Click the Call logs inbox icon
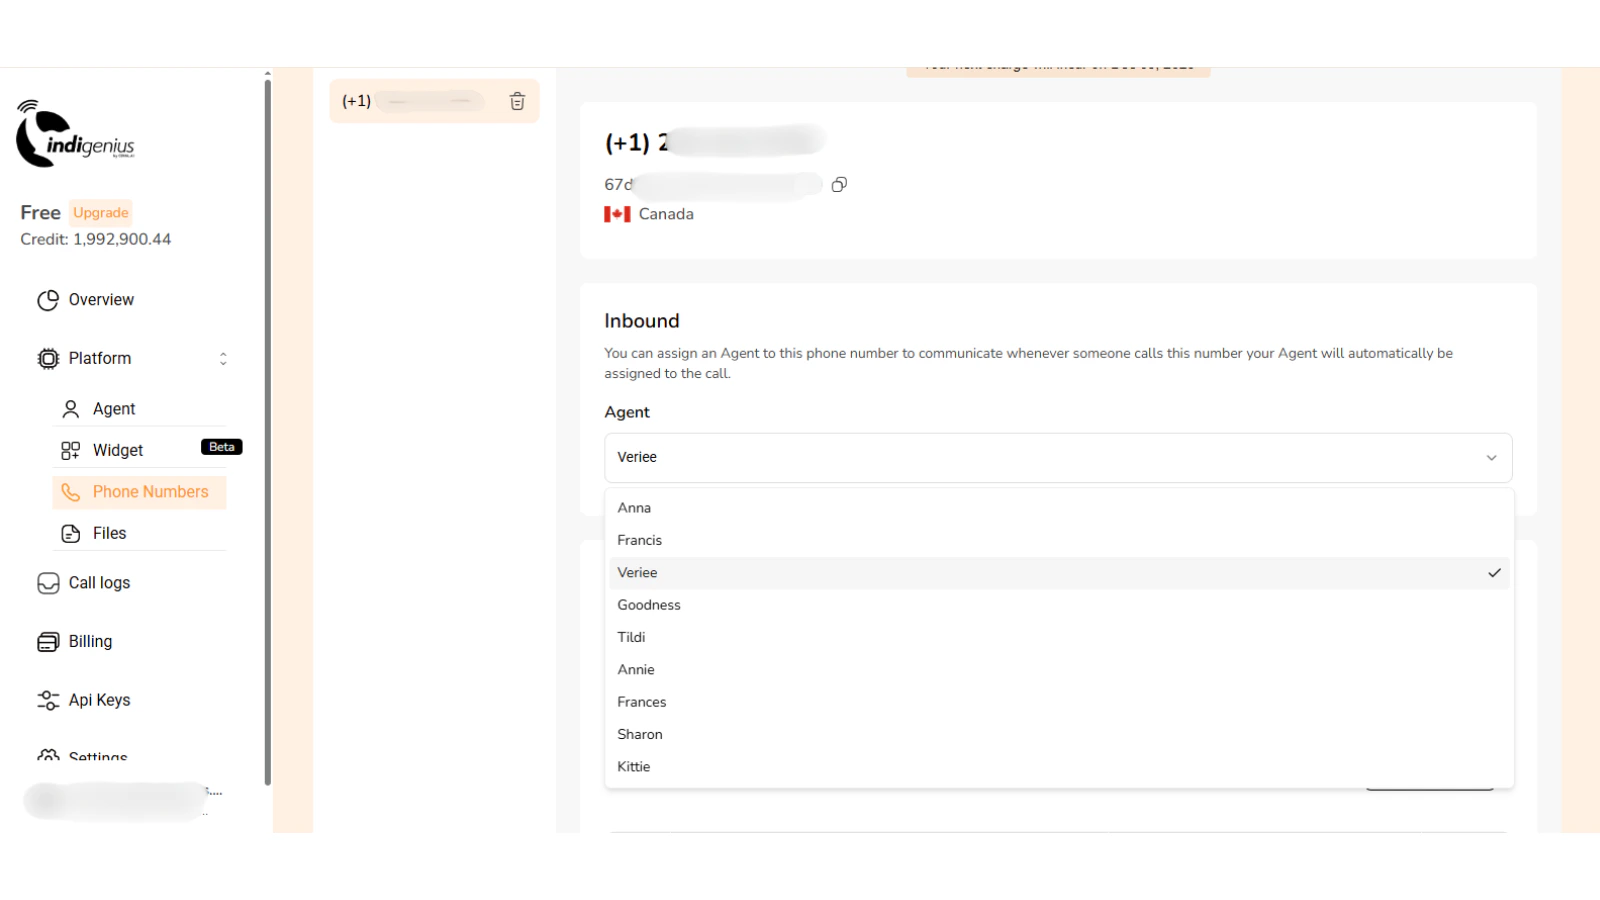The image size is (1600, 900). pyautogui.click(x=48, y=583)
